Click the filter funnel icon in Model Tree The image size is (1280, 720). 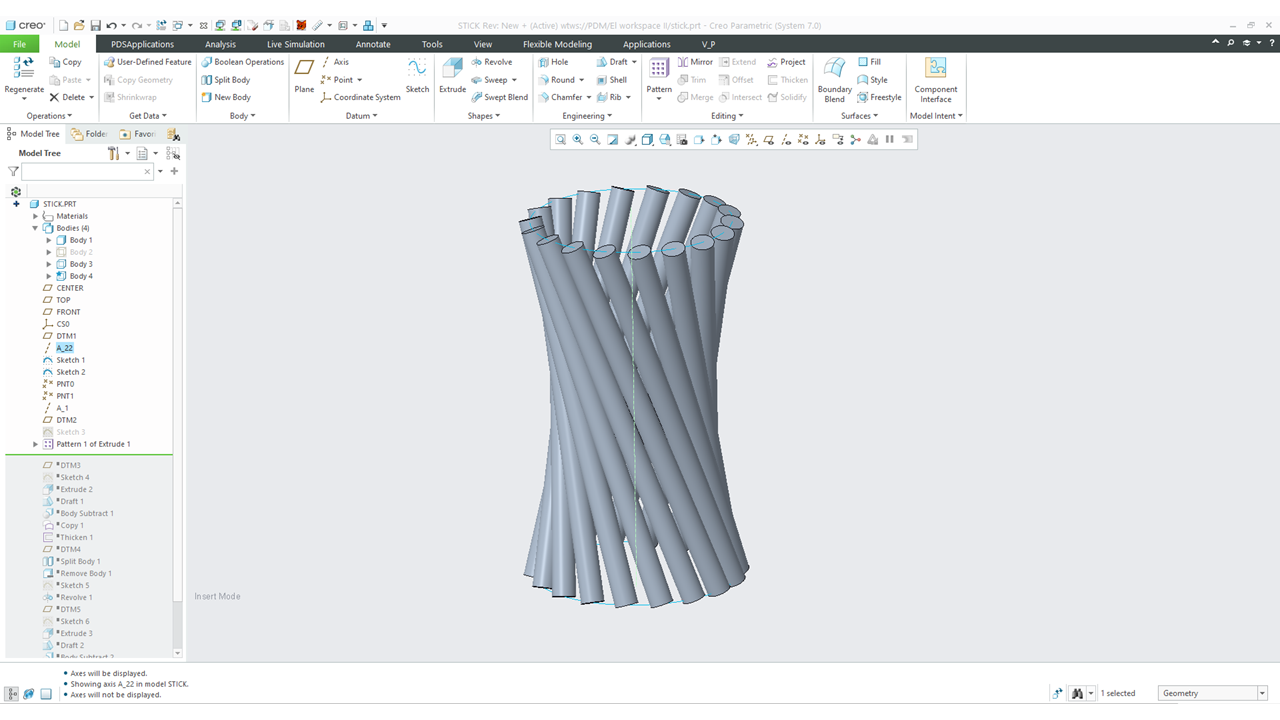[x=13, y=172]
